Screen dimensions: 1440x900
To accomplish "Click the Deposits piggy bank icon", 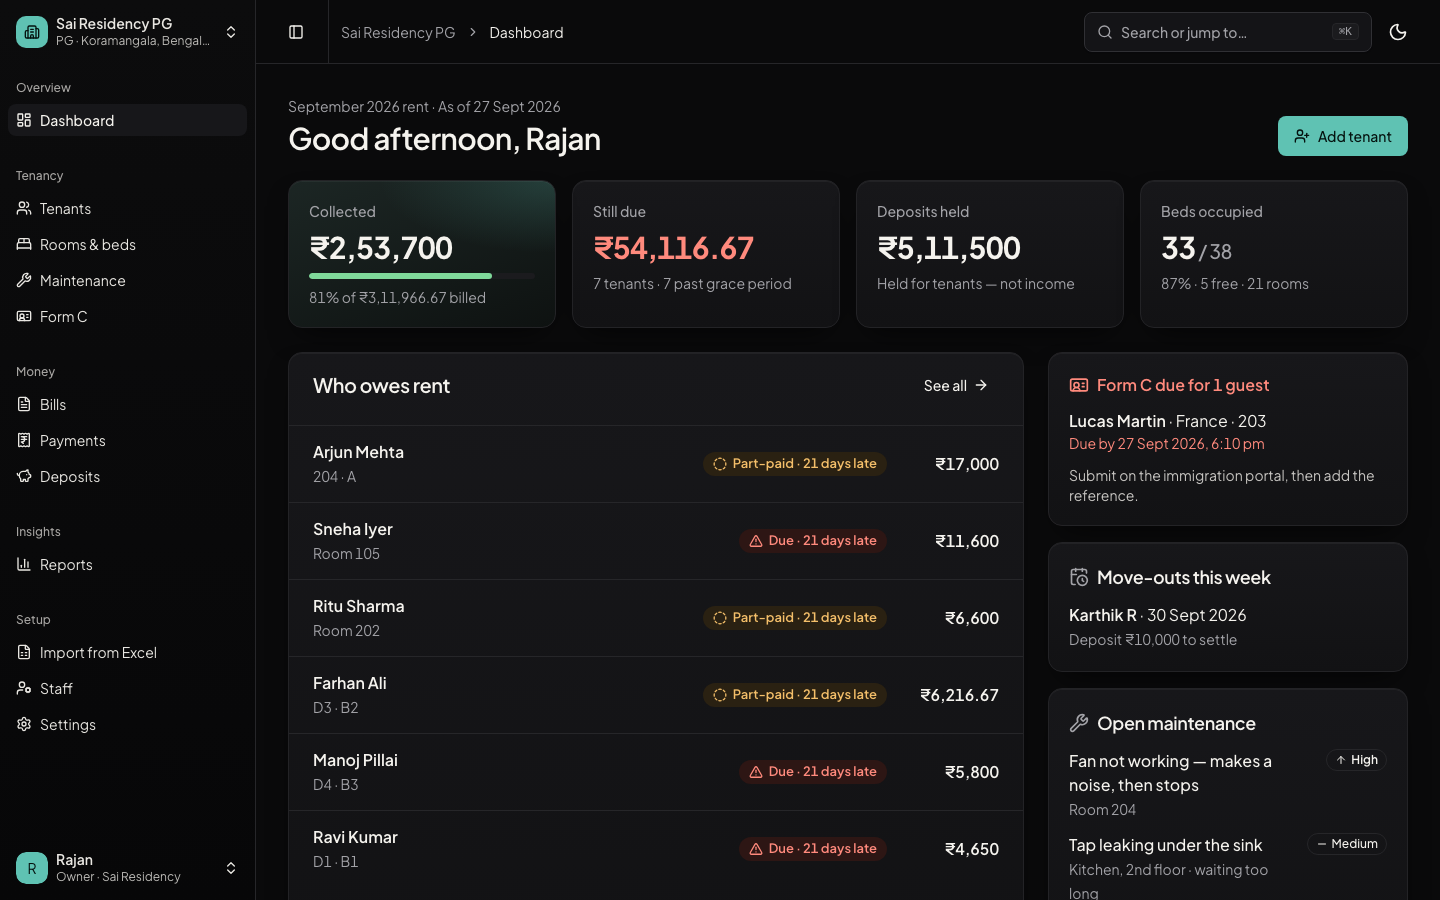I will 24,476.
